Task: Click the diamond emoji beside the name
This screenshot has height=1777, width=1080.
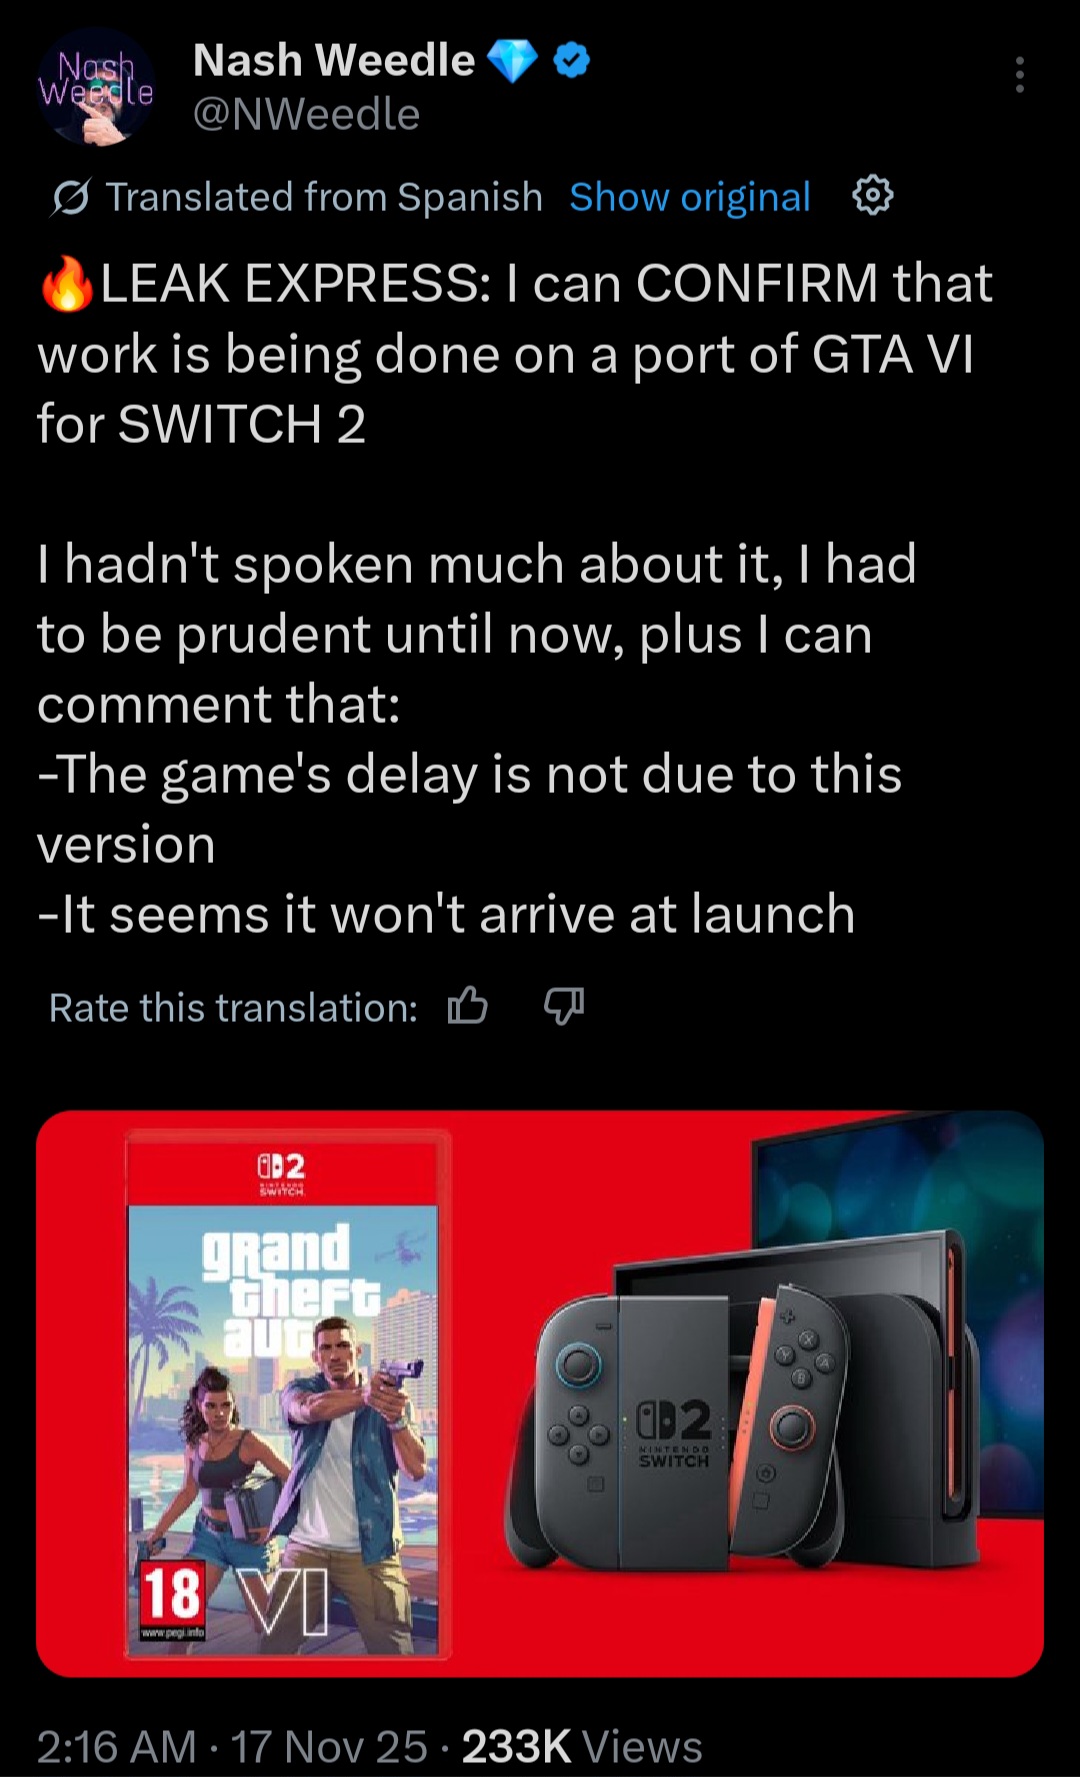Action: 512,62
